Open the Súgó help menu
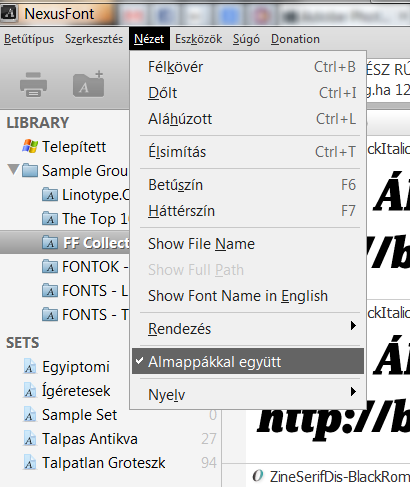The image size is (410, 487). pos(246,39)
